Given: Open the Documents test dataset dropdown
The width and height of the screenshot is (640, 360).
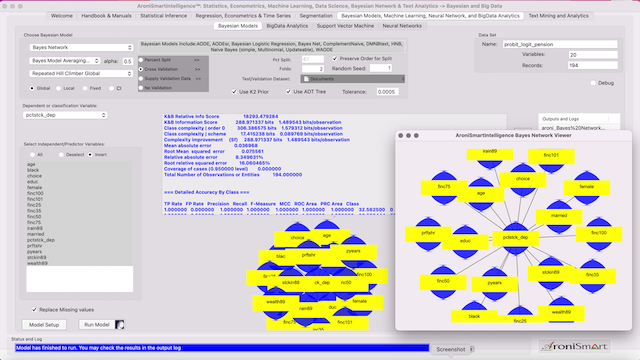Looking at the screenshot, I should [x=353, y=79].
